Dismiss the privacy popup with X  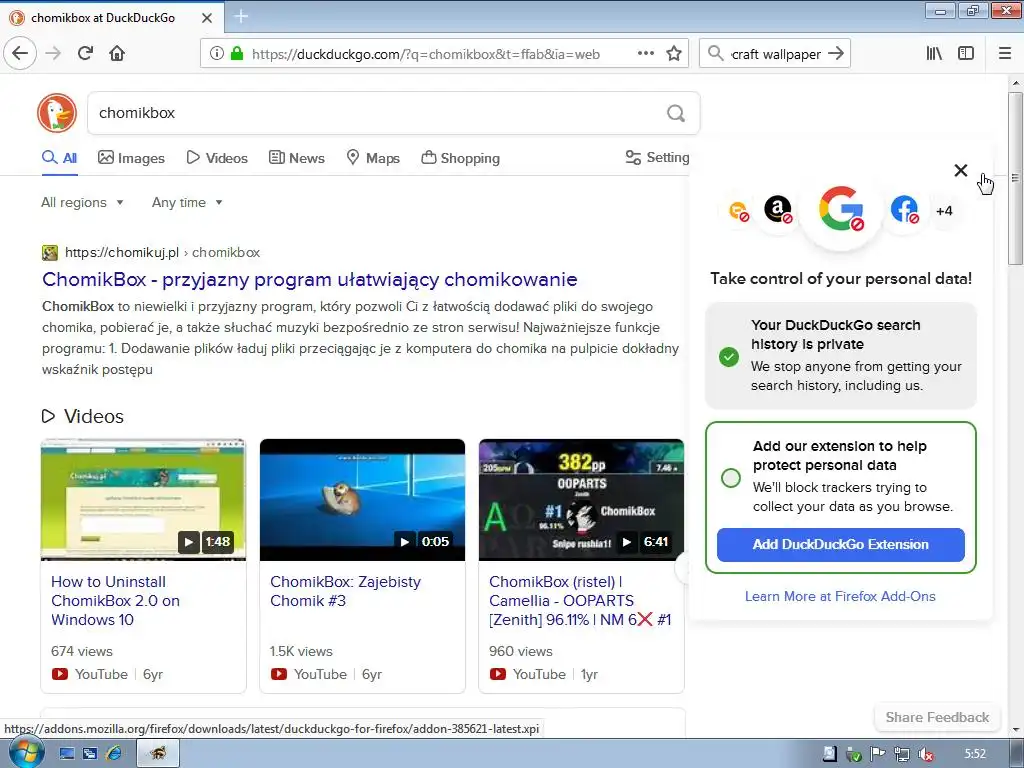(961, 170)
